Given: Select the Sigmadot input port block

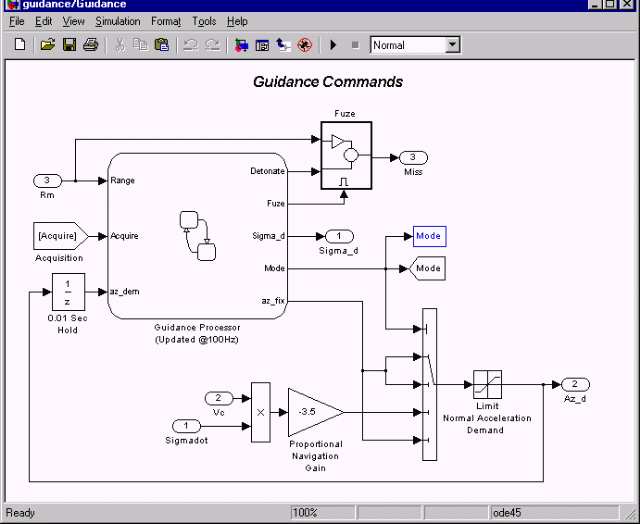Looking at the screenshot, I should click(187, 426).
